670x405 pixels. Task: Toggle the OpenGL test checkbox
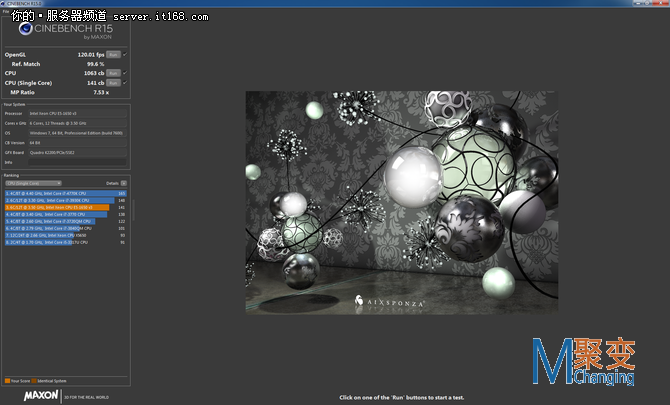pos(125,54)
